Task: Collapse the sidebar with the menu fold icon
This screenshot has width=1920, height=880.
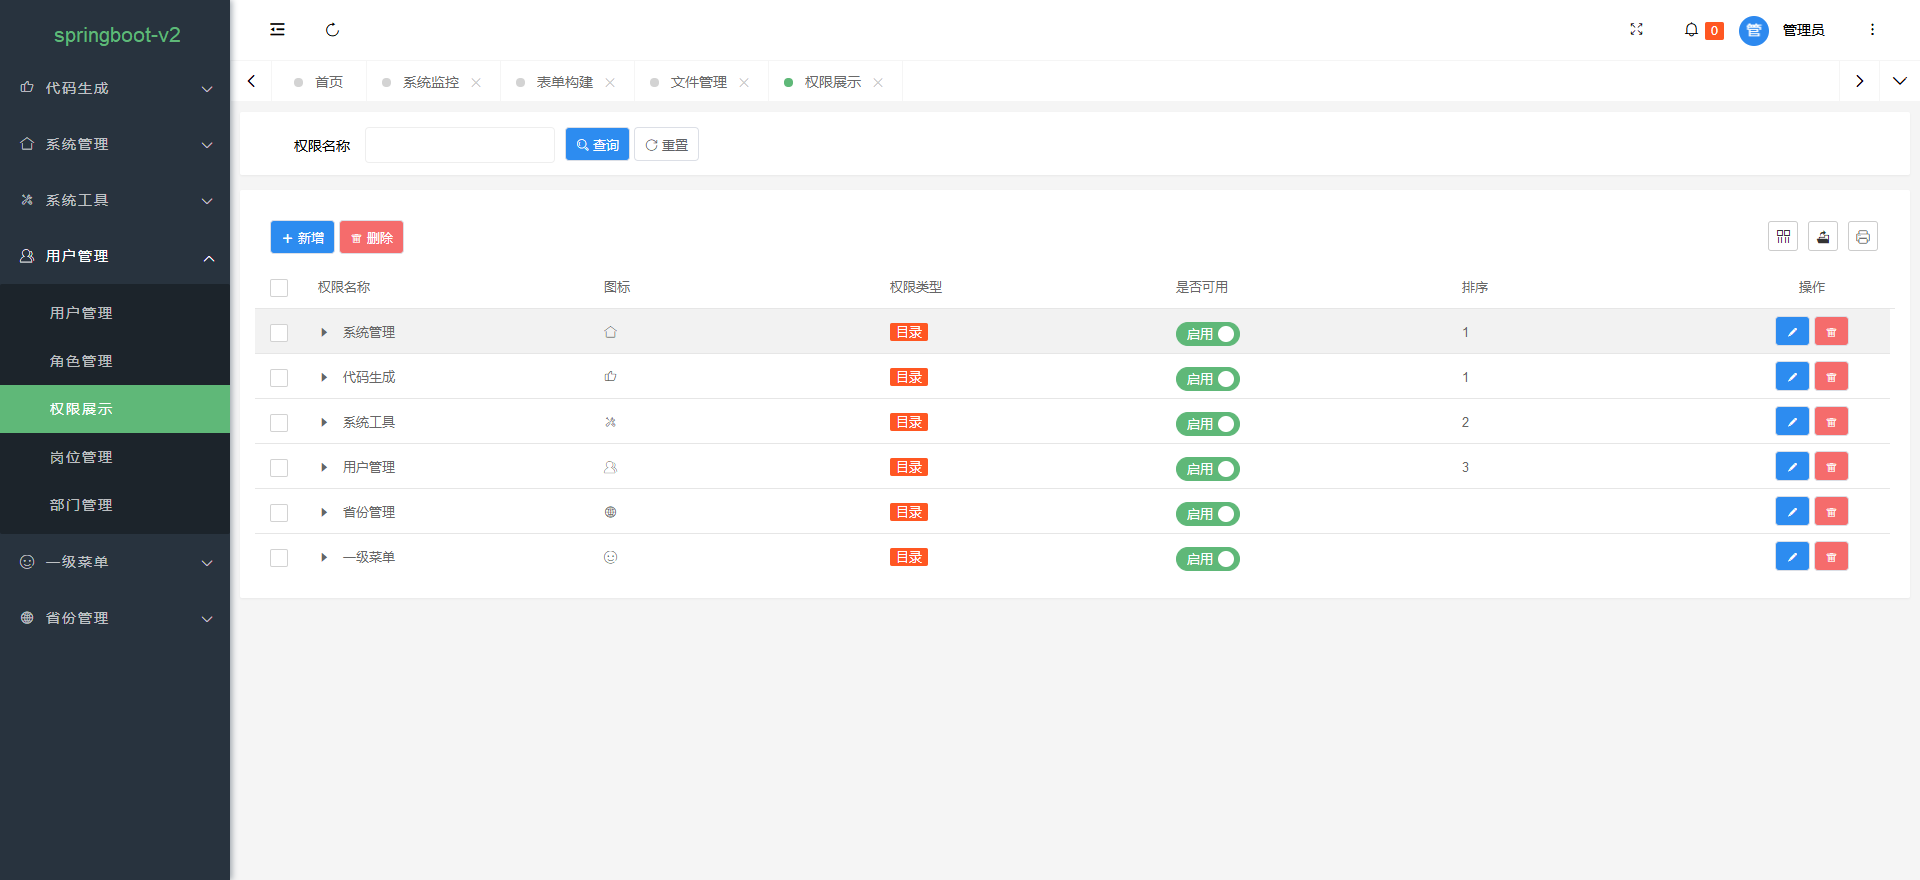Action: (x=277, y=30)
